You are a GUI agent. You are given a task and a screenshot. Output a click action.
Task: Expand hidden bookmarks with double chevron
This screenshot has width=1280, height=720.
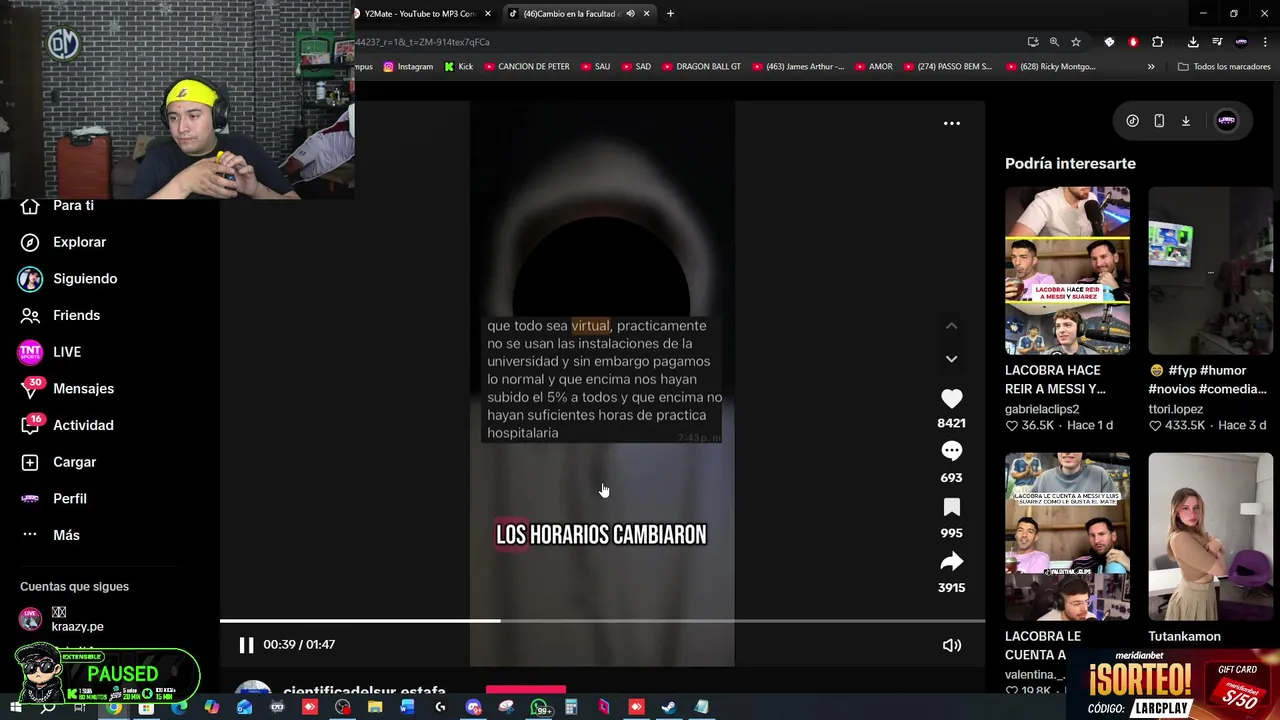1151,67
